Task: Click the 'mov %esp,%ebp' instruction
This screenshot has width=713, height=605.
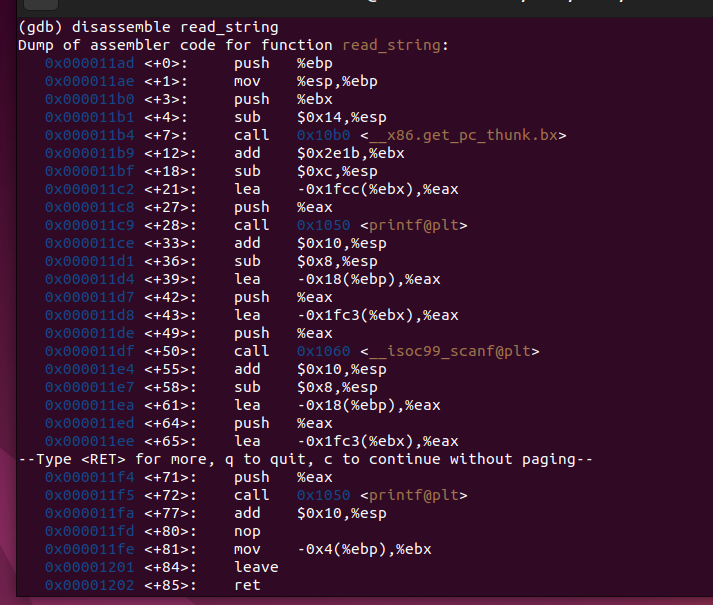Action: (306, 81)
